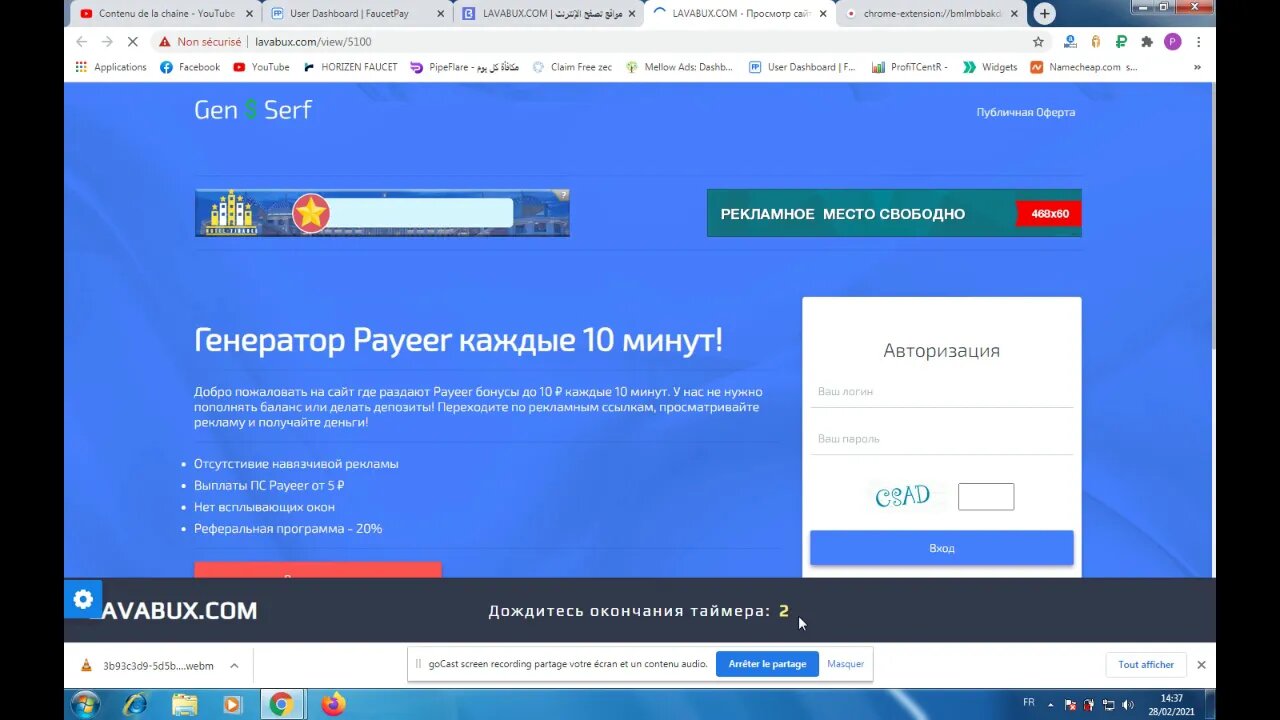The height and width of the screenshot is (720, 1280).
Task: Click the Non sécurisé warning icon
Action: [163, 42]
